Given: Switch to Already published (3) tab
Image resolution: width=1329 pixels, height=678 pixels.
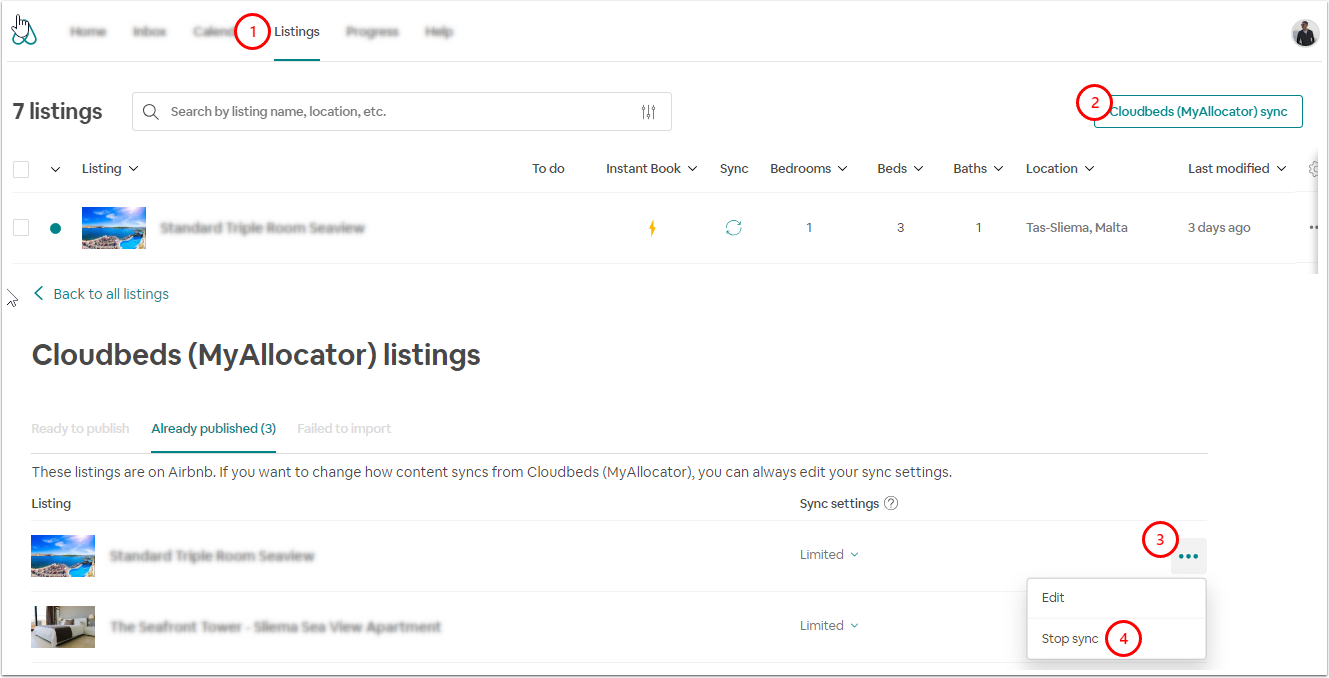Looking at the screenshot, I should [x=214, y=429].
